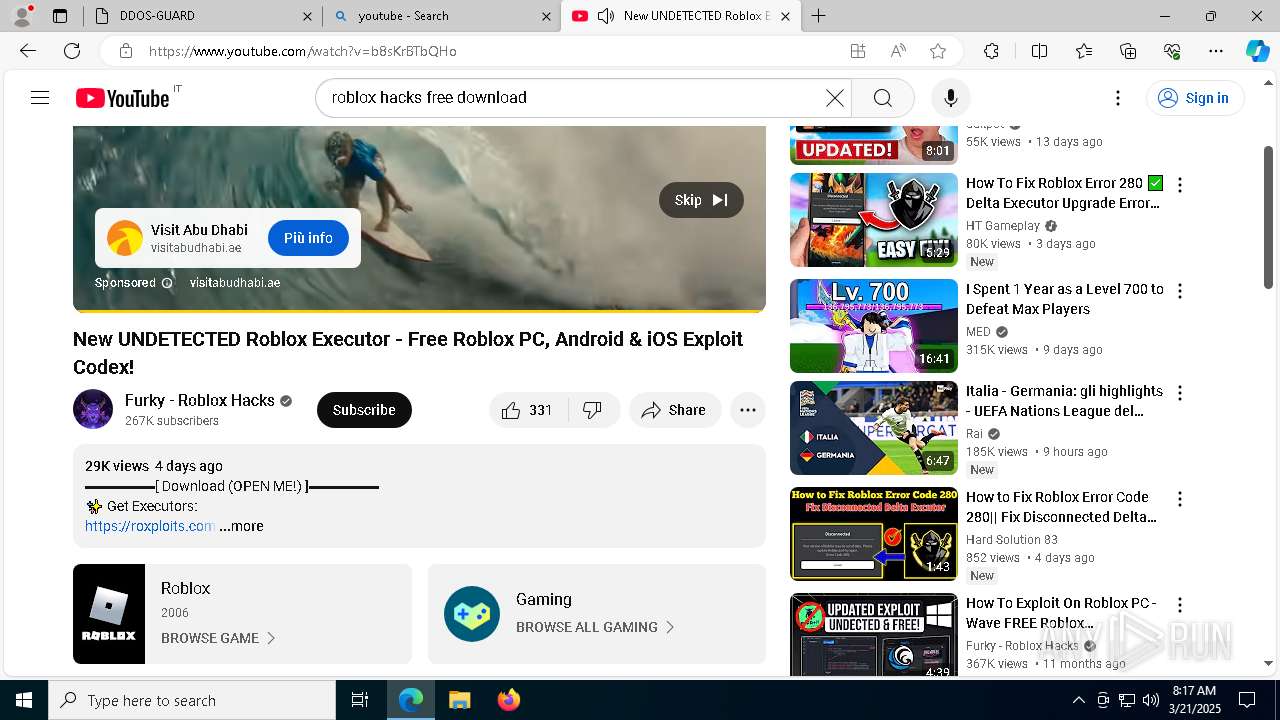Open menu for Level 700 video

click(x=1180, y=291)
